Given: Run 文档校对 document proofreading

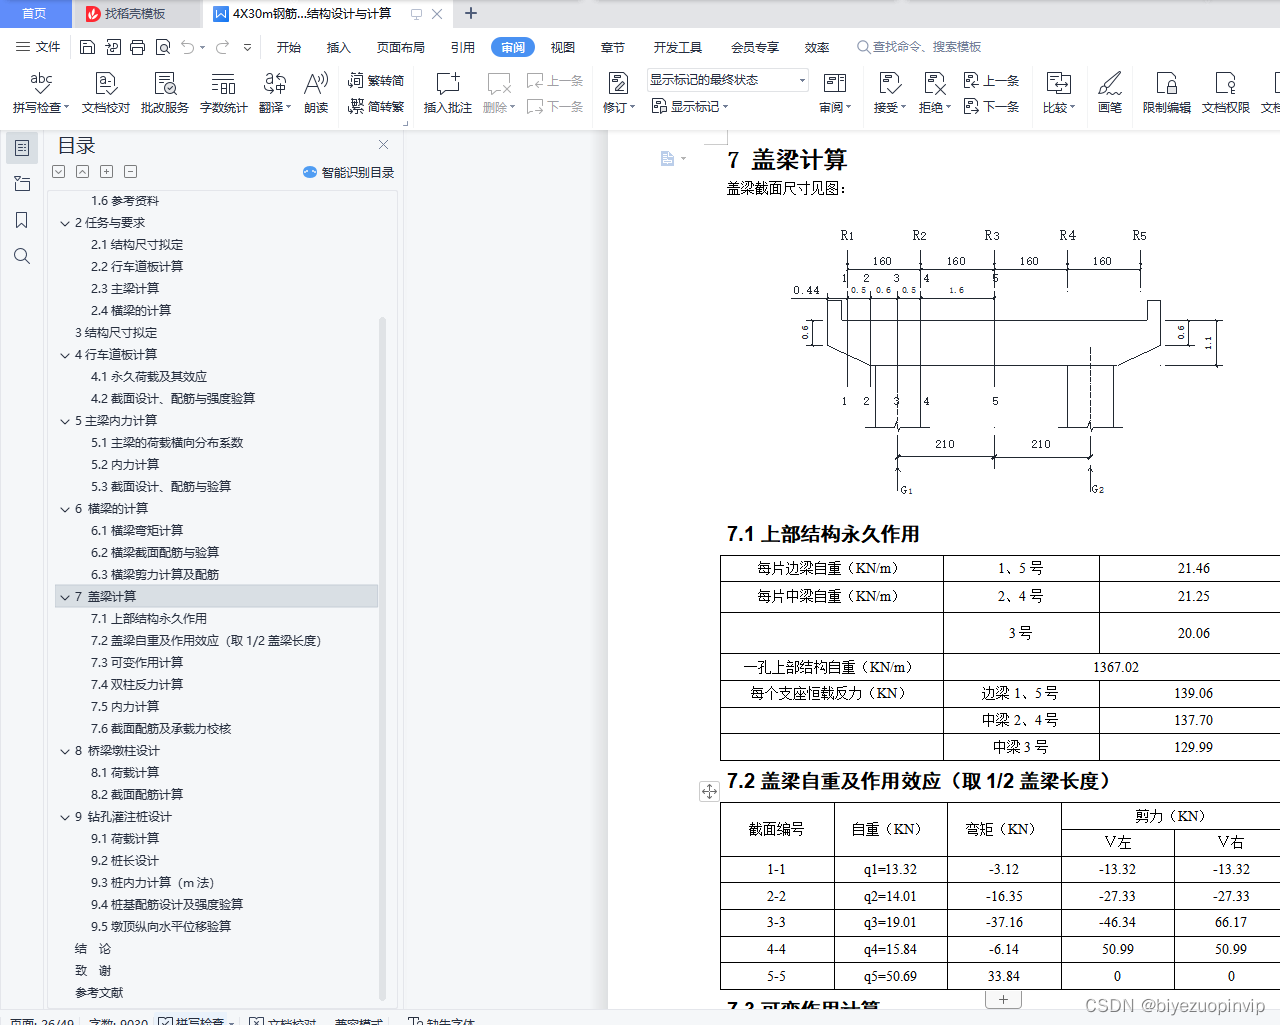Looking at the screenshot, I should pos(106,93).
